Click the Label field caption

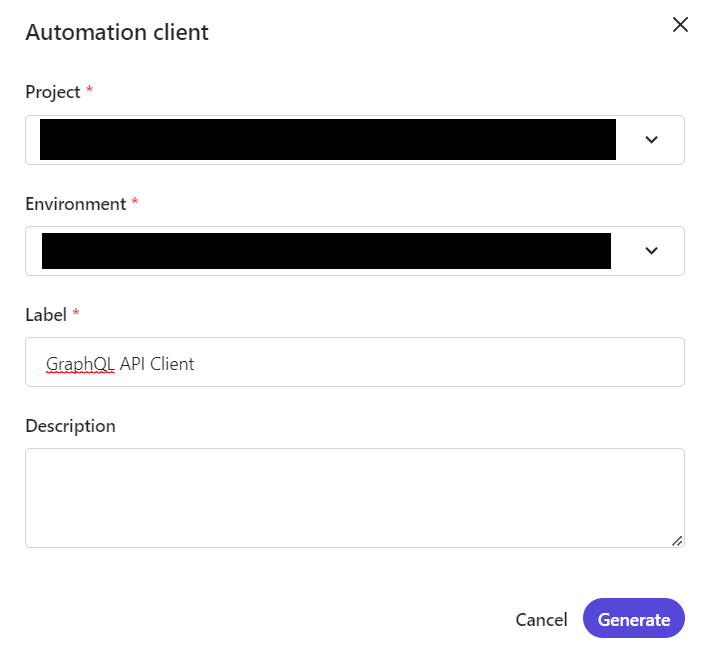46,315
